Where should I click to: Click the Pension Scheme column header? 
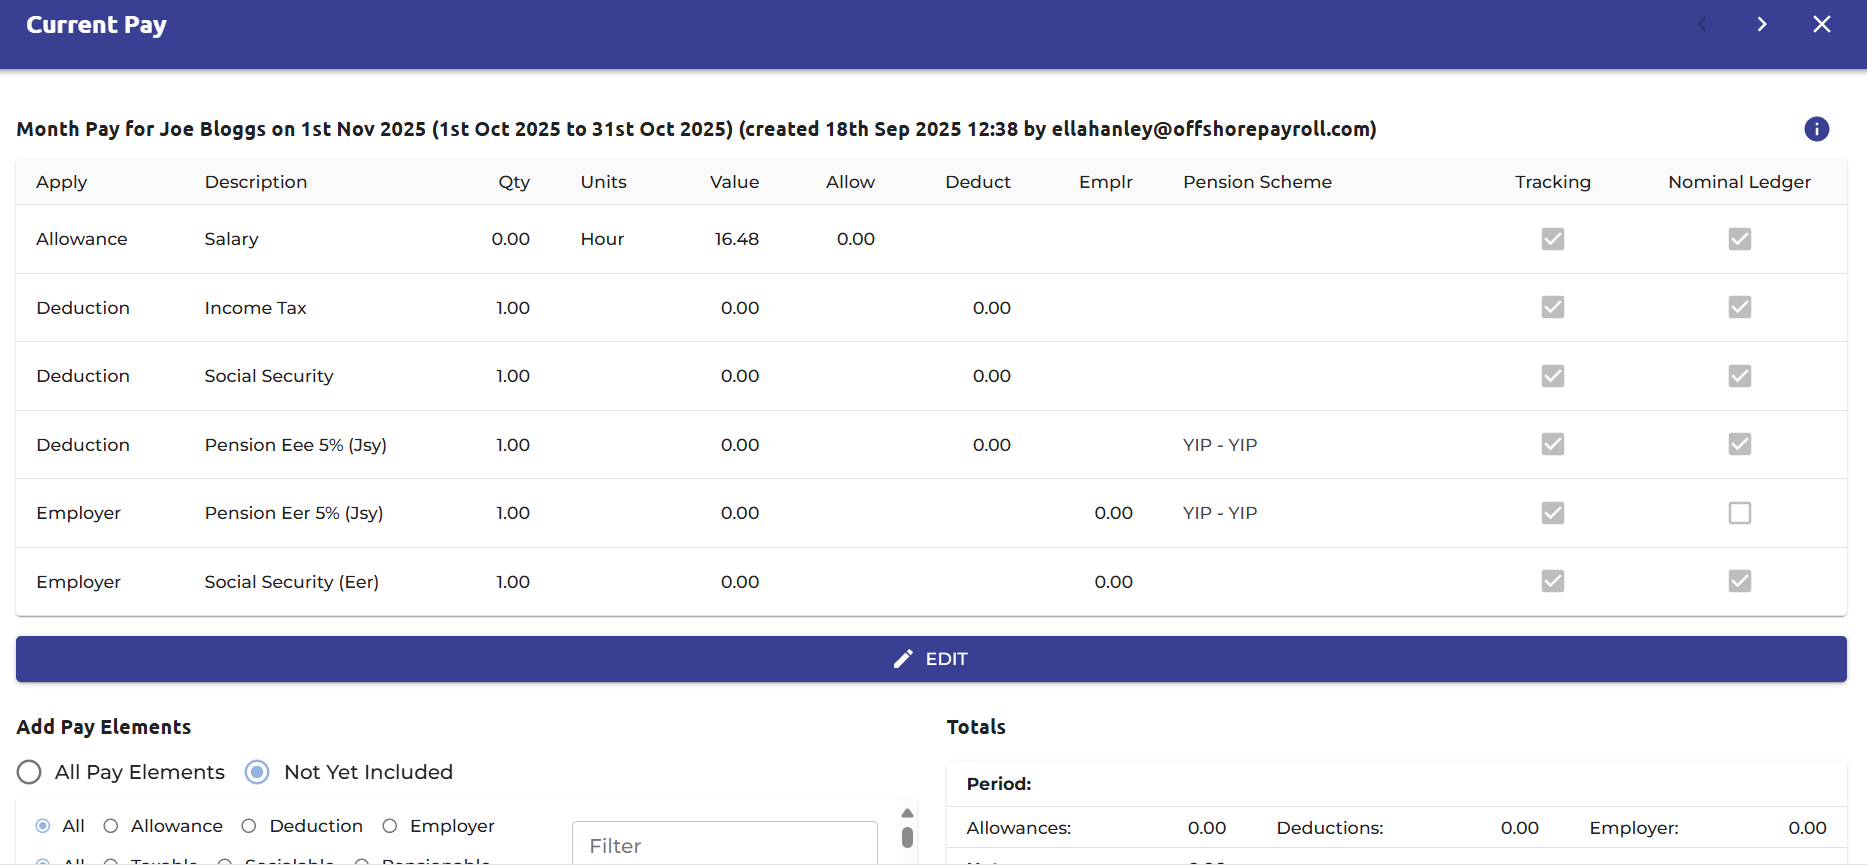(1257, 182)
